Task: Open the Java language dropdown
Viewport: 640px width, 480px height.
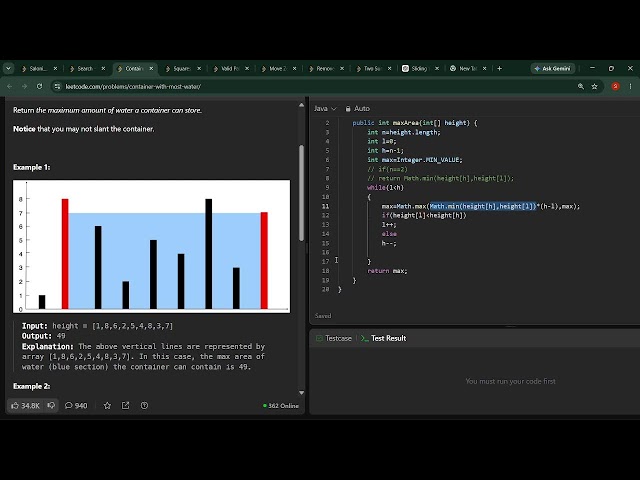Action: 325,109
